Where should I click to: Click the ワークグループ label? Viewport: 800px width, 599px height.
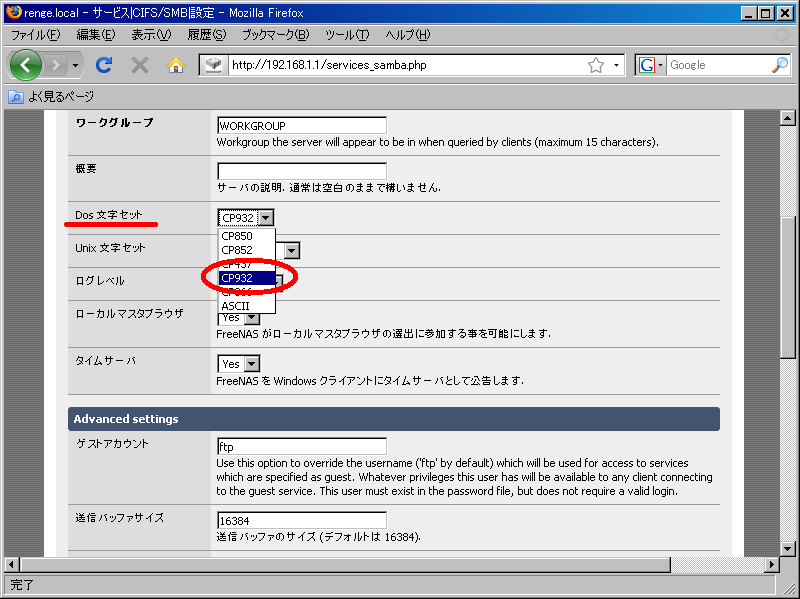(114, 122)
